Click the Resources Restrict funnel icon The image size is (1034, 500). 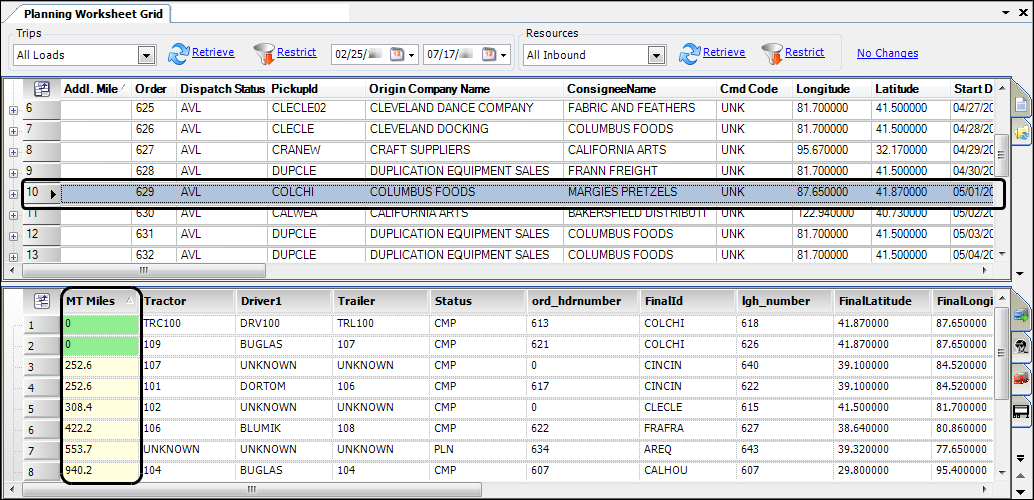(x=772, y=53)
